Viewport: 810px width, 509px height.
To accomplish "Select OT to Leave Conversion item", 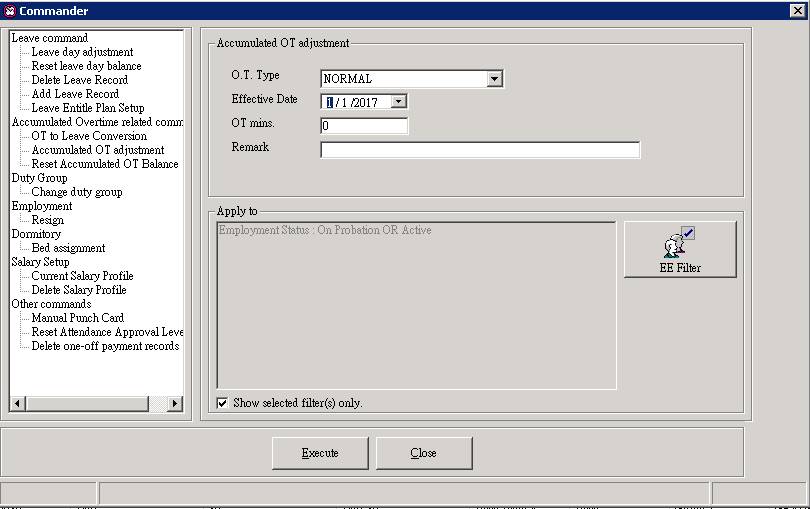I will click(x=89, y=136).
